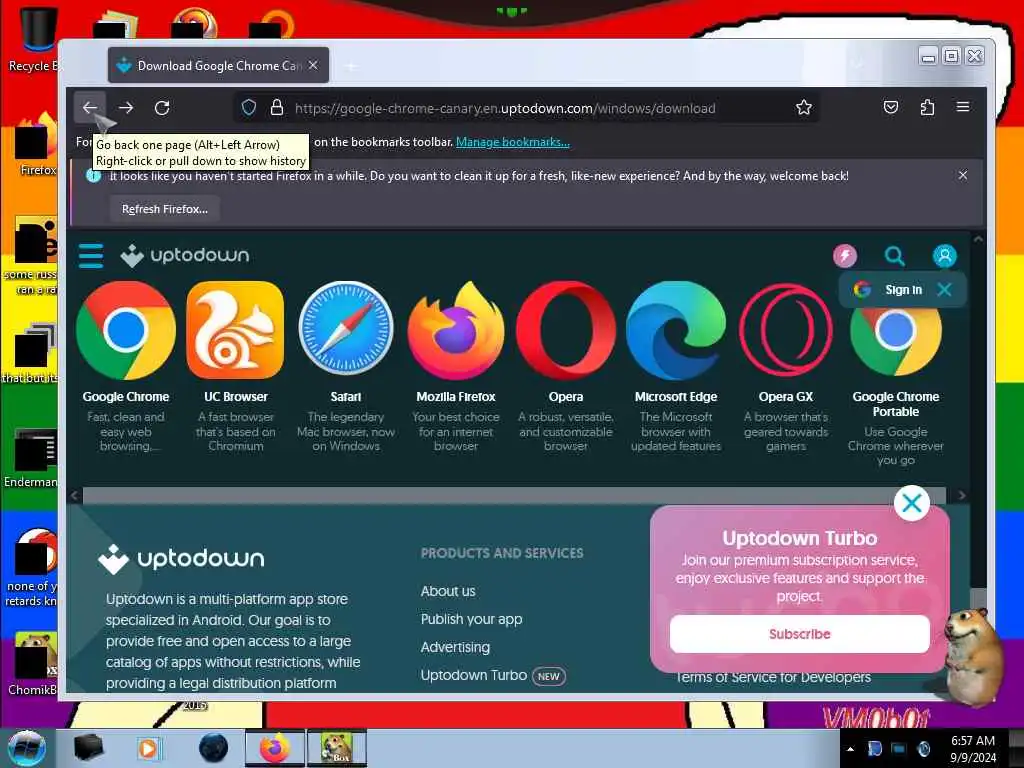Click the horizontal carousel scrollbar
The width and height of the screenshot is (1024, 768).
tap(514, 496)
